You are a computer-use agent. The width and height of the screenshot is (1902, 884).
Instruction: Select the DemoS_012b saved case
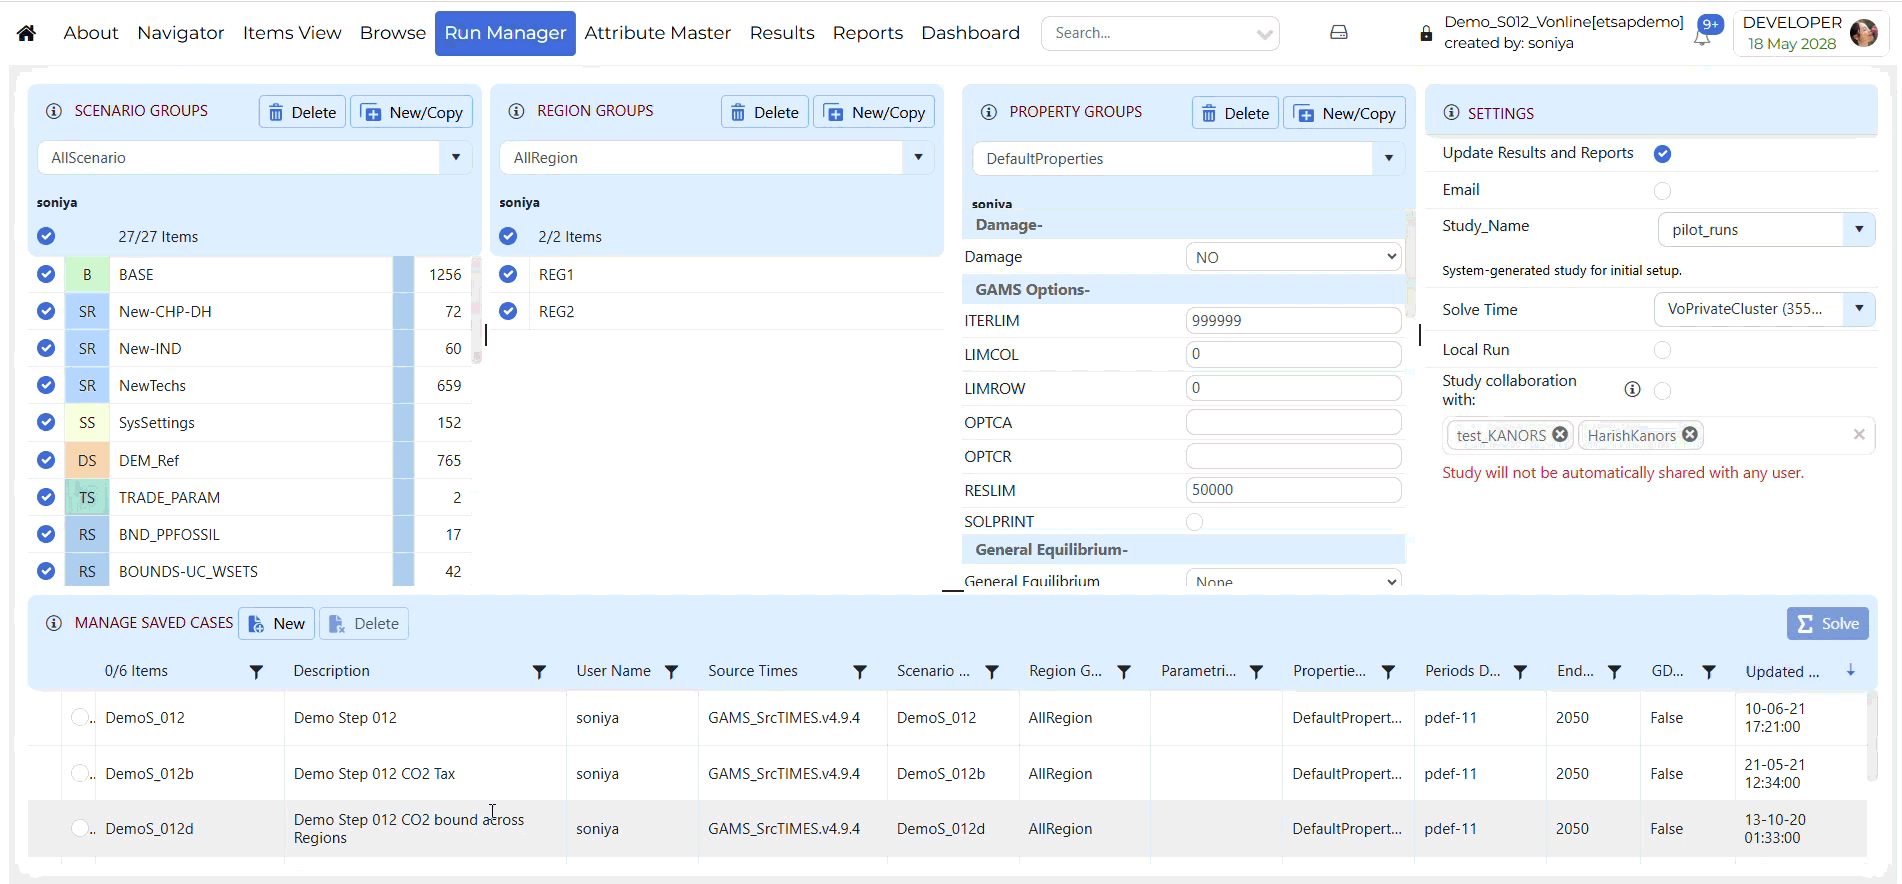coord(80,773)
